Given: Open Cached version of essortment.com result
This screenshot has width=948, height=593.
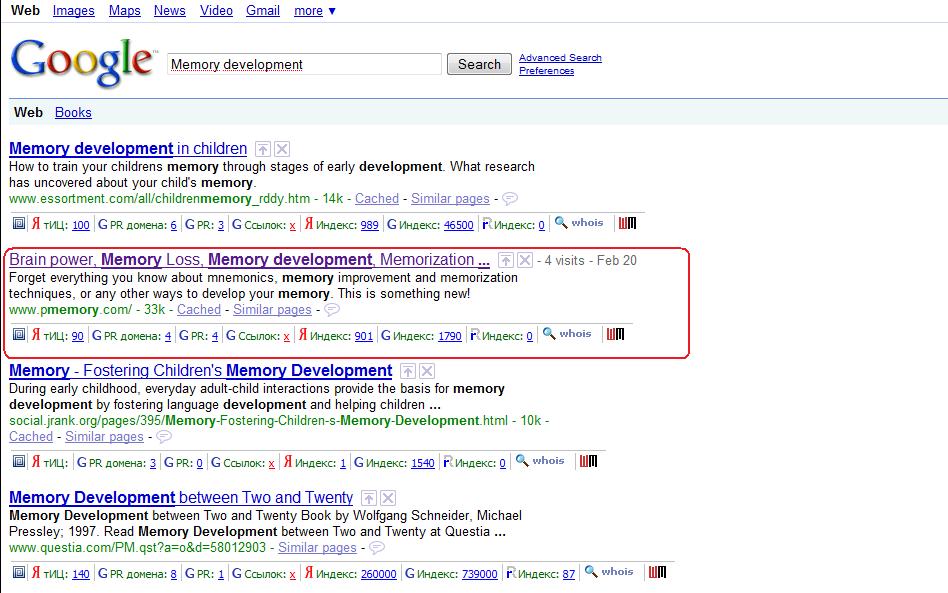Looking at the screenshot, I should point(377,198).
